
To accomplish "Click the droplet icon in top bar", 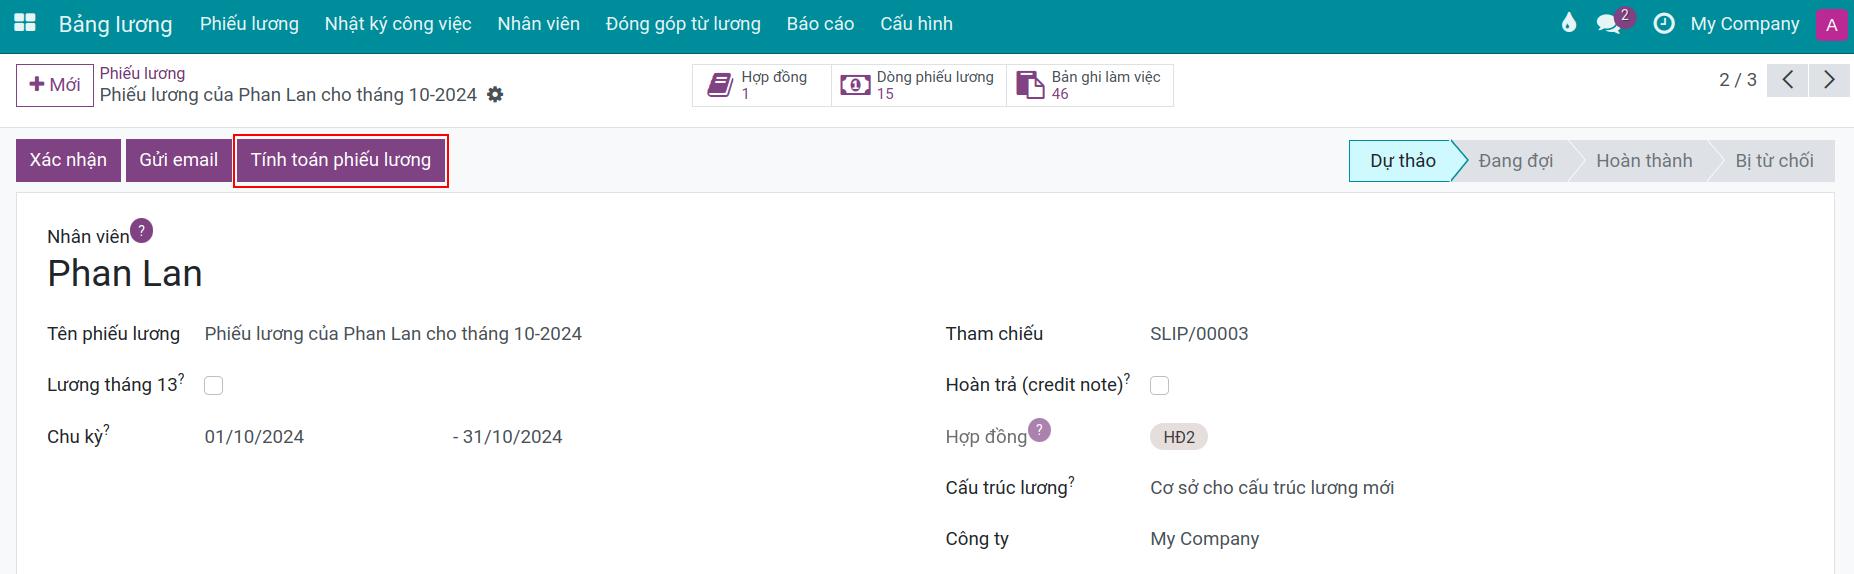I will point(1568,23).
